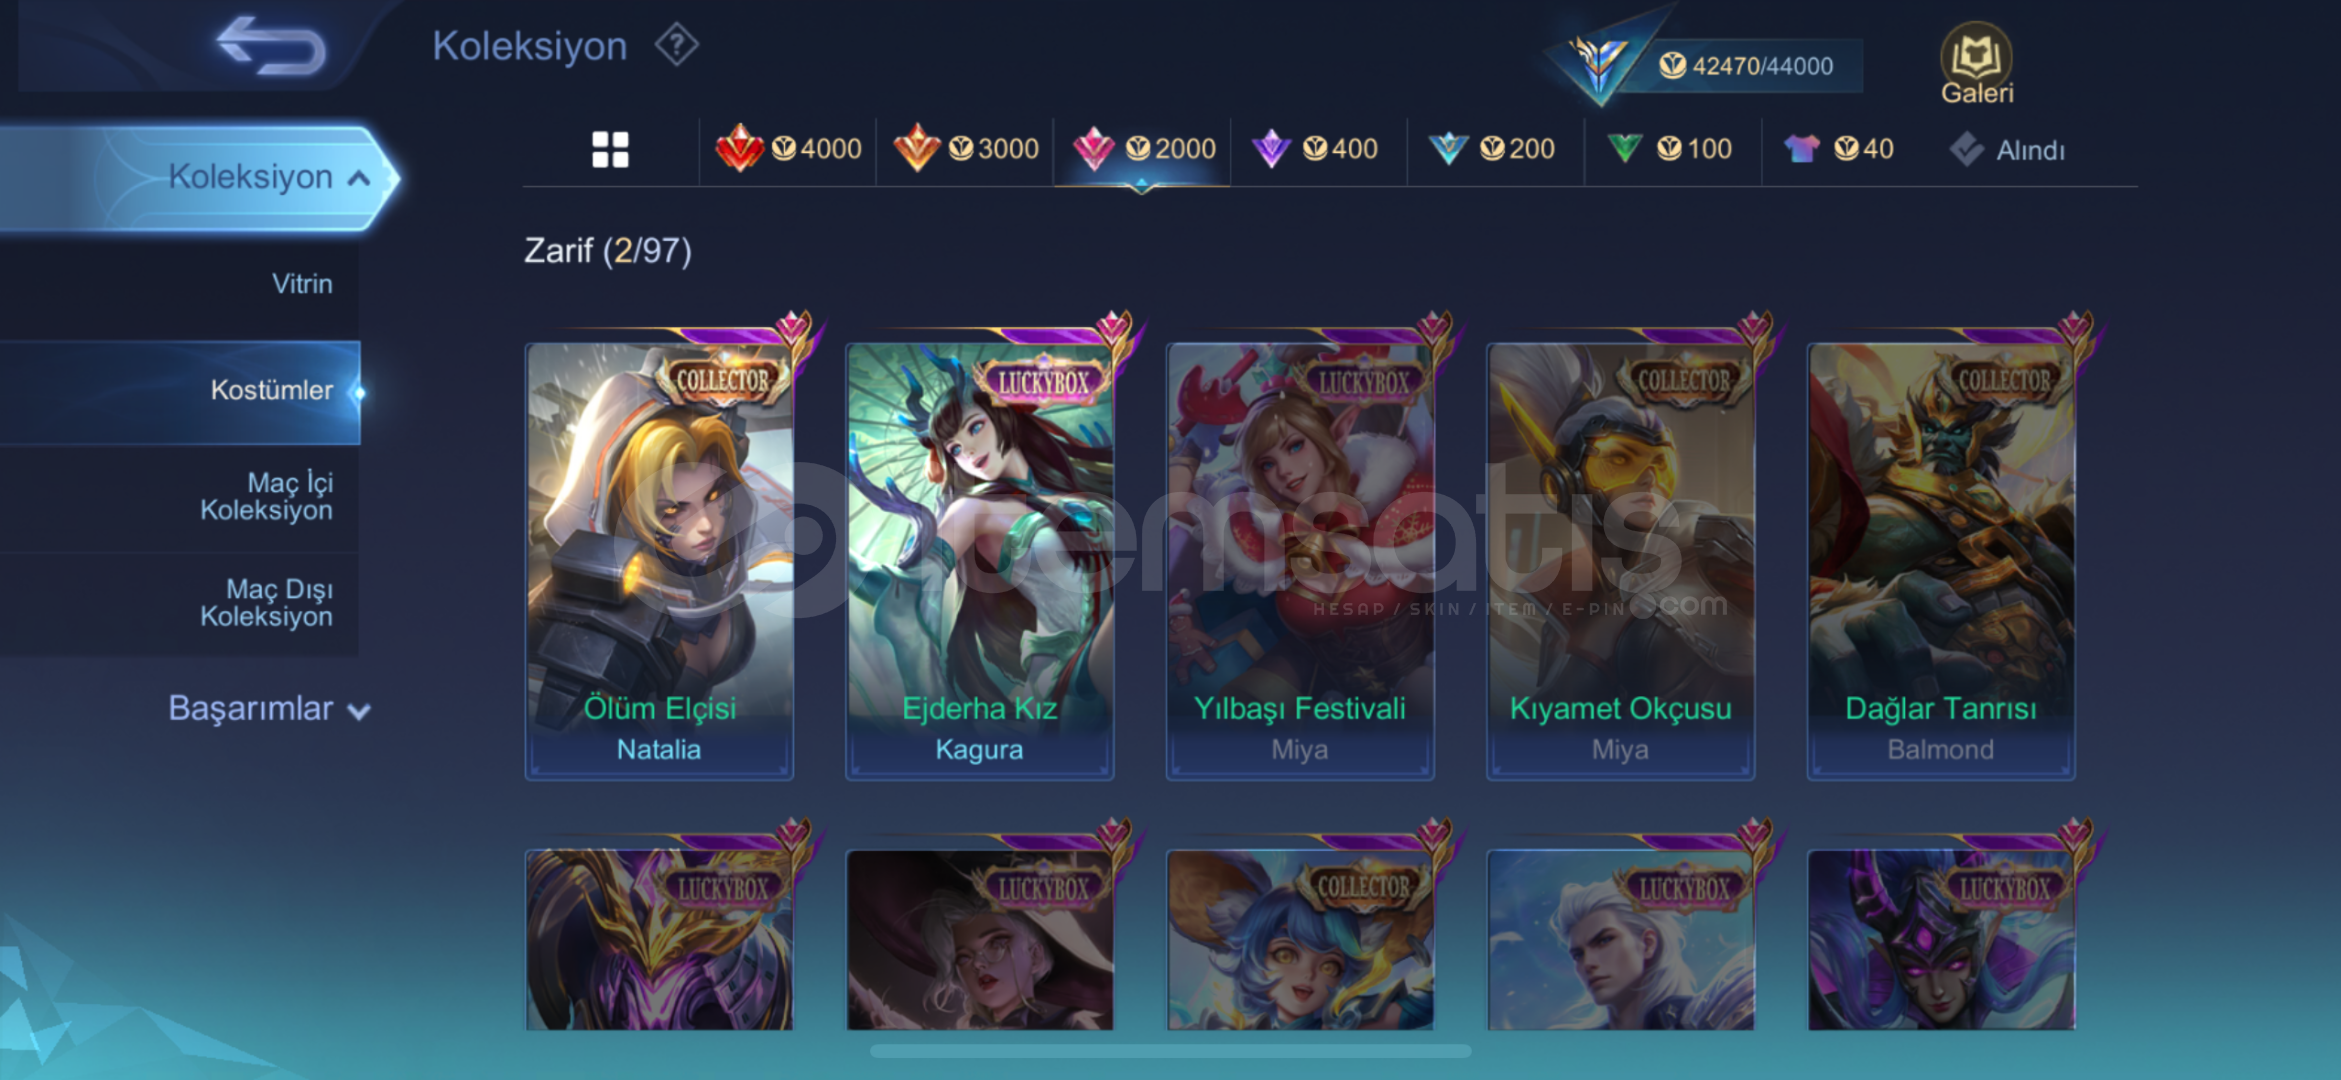The height and width of the screenshot is (1080, 2341).
Task: Show all tiers with grid icon
Action: (610, 150)
